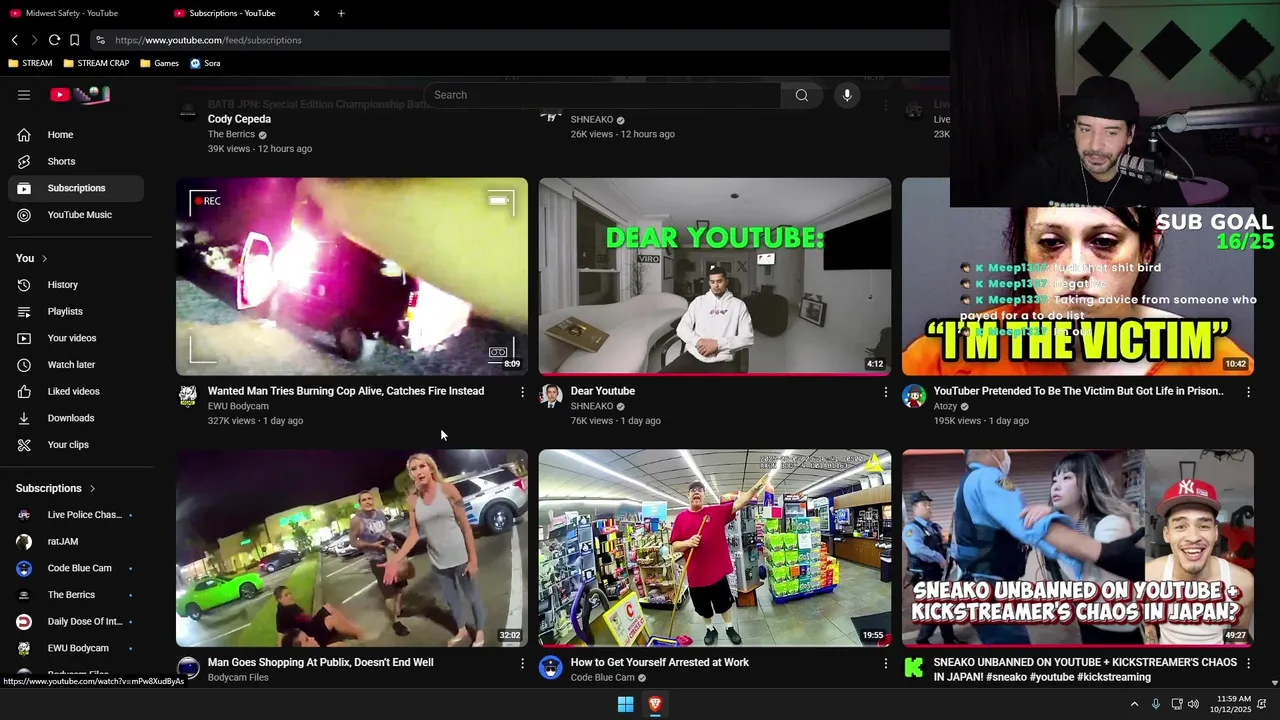The width and height of the screenshot is (1280, 720).
Task: Click the Watch later clock icon
Action: [24, 365]
